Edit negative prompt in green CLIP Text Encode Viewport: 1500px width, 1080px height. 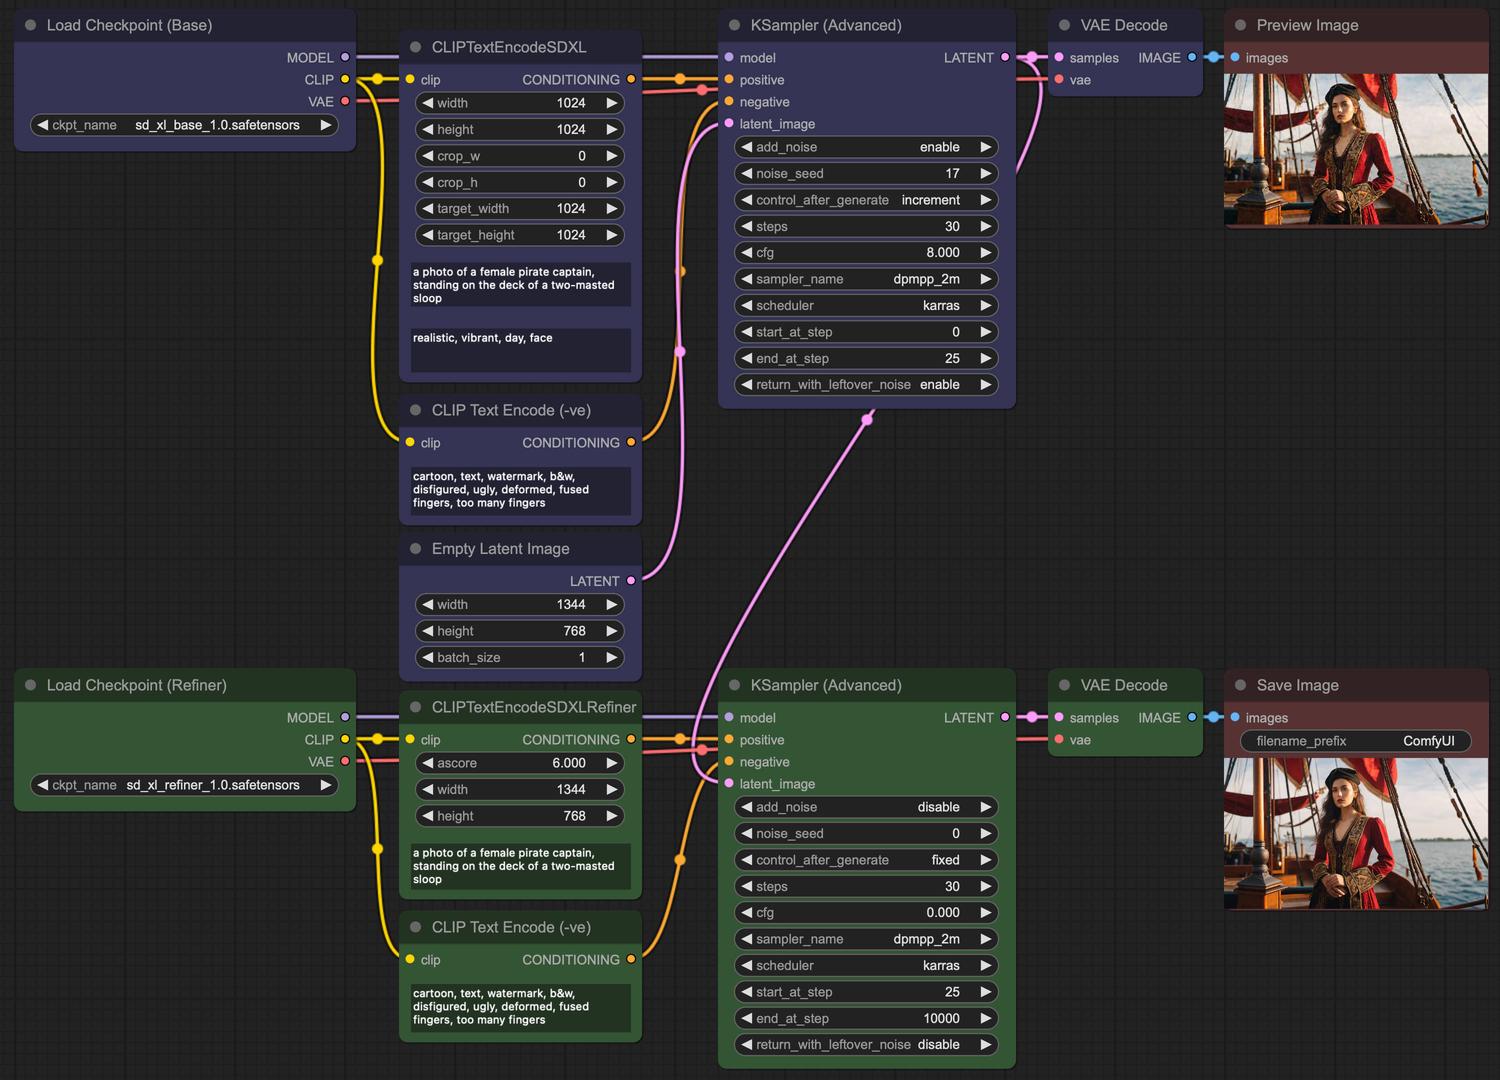click(x=520, y=1007)
